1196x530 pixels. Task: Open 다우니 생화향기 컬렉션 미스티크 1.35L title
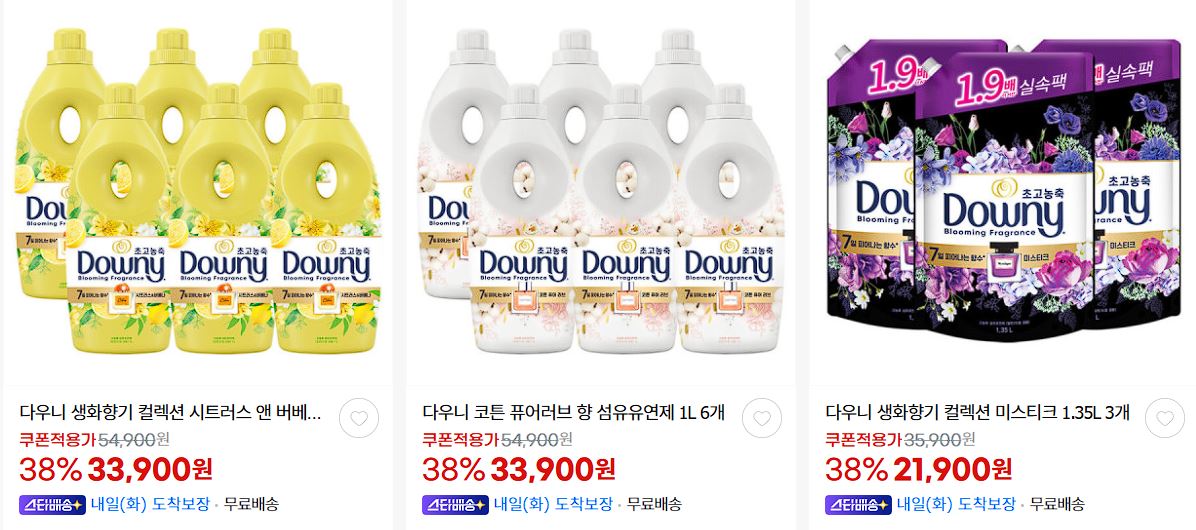[978, 413]
